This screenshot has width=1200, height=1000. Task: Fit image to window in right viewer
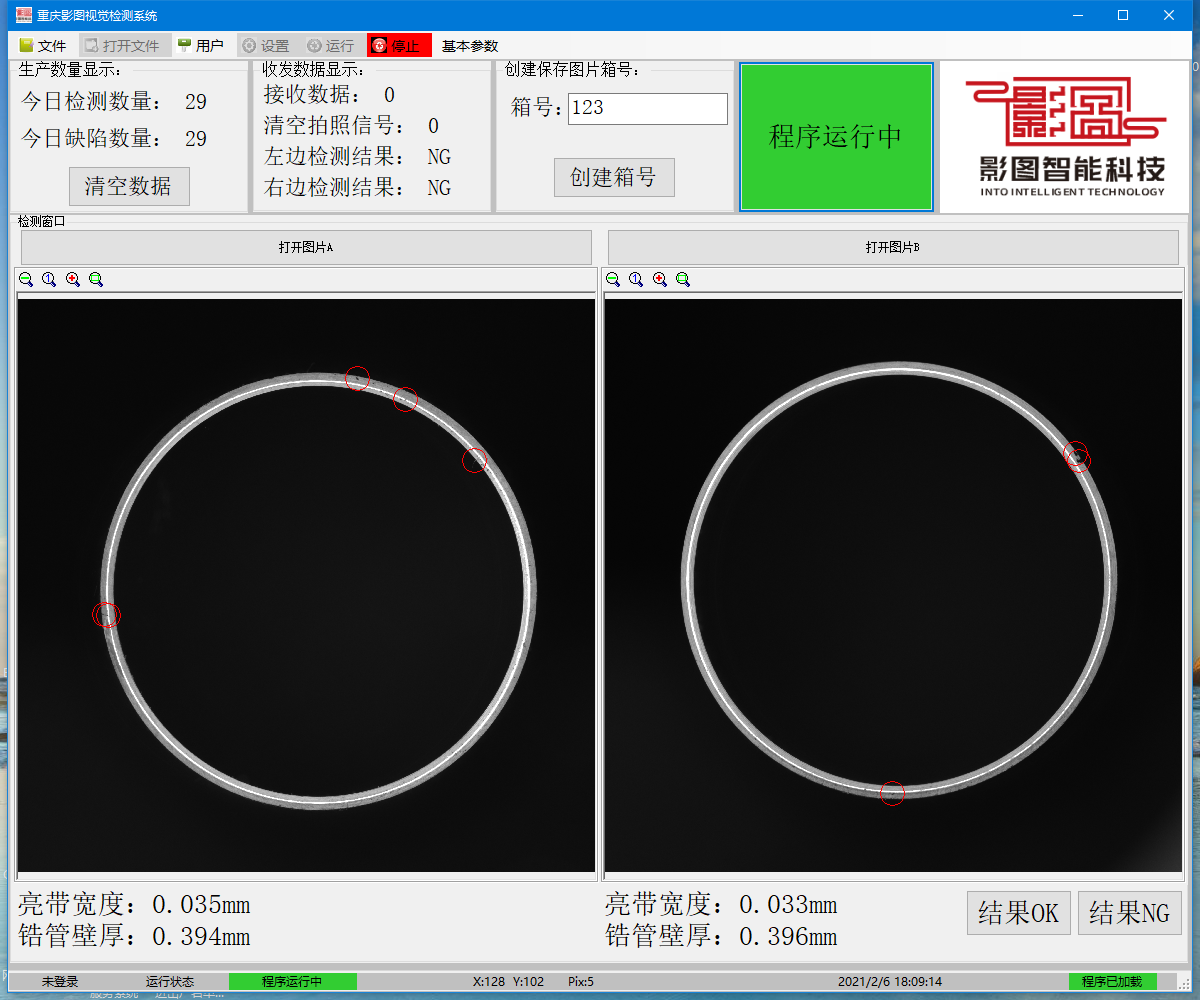click(x=683, y=280)
